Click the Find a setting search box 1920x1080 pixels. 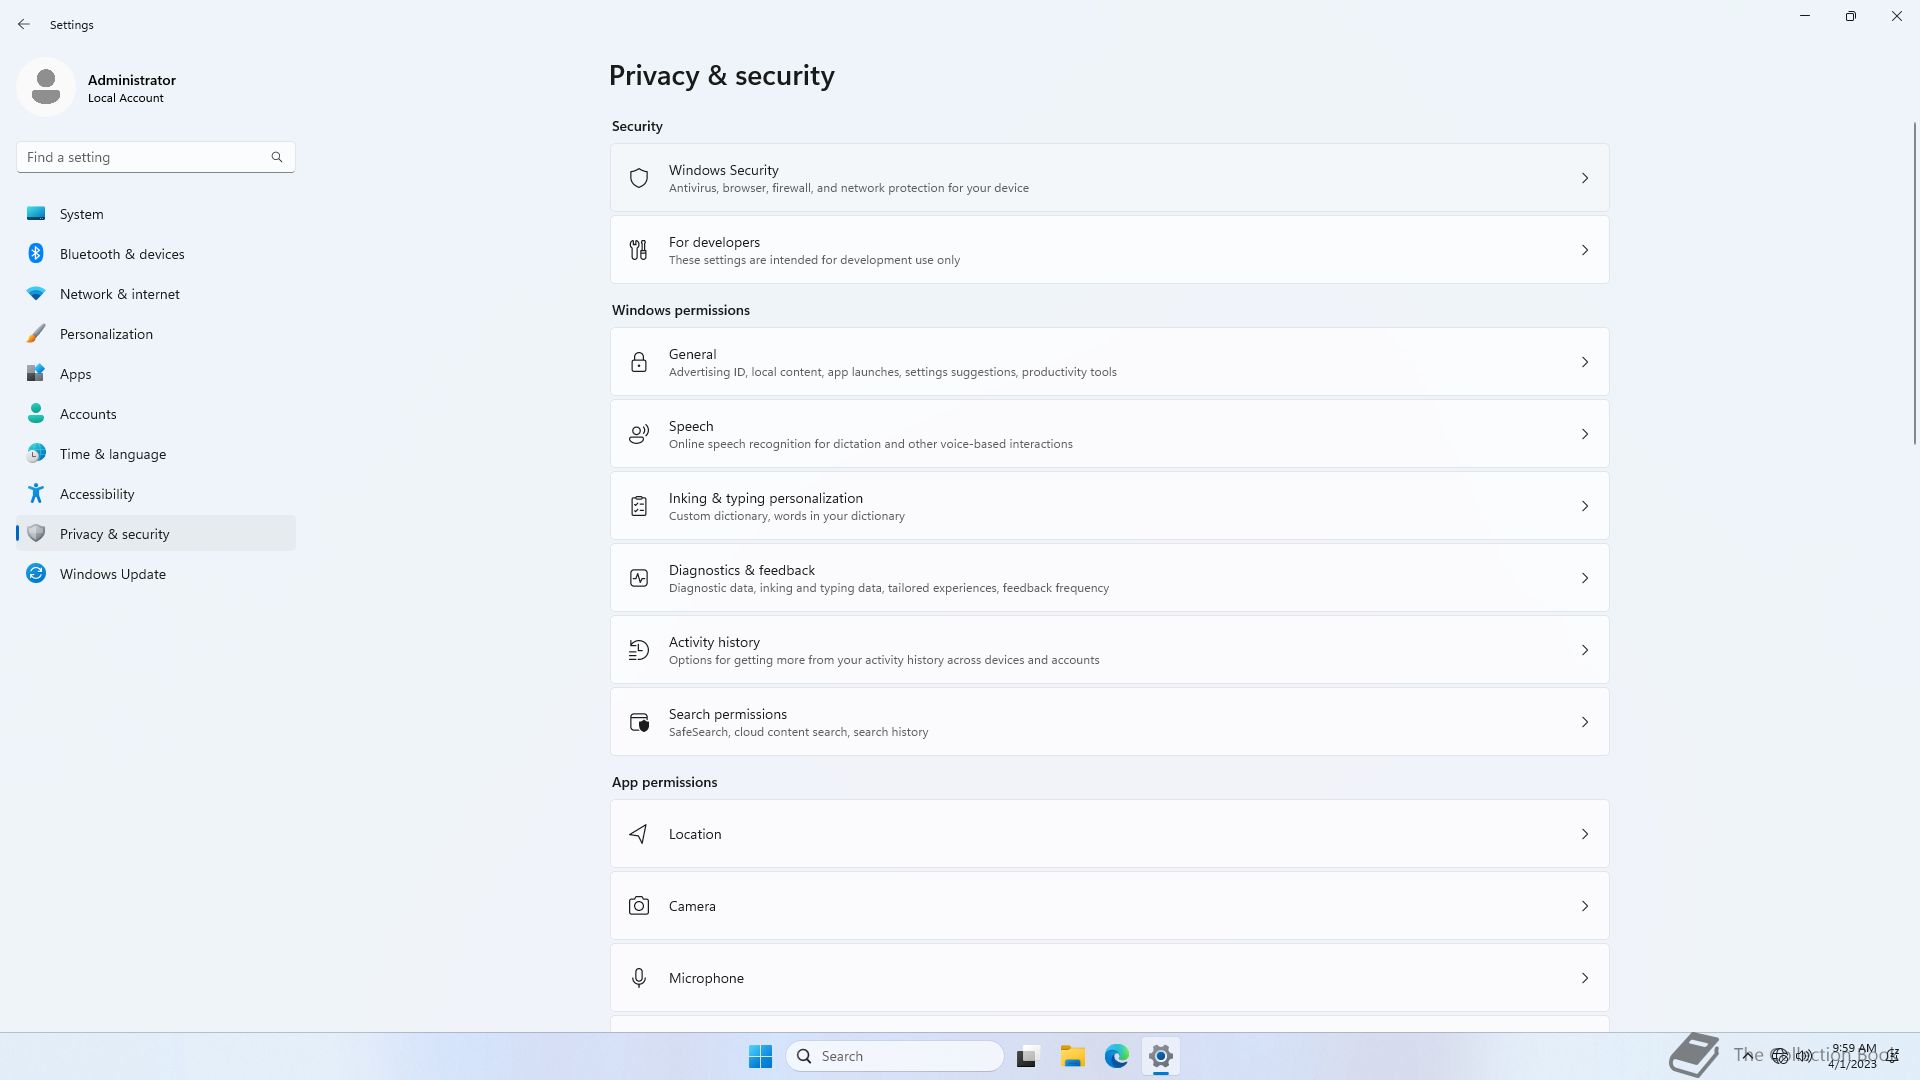coord(156,157)
